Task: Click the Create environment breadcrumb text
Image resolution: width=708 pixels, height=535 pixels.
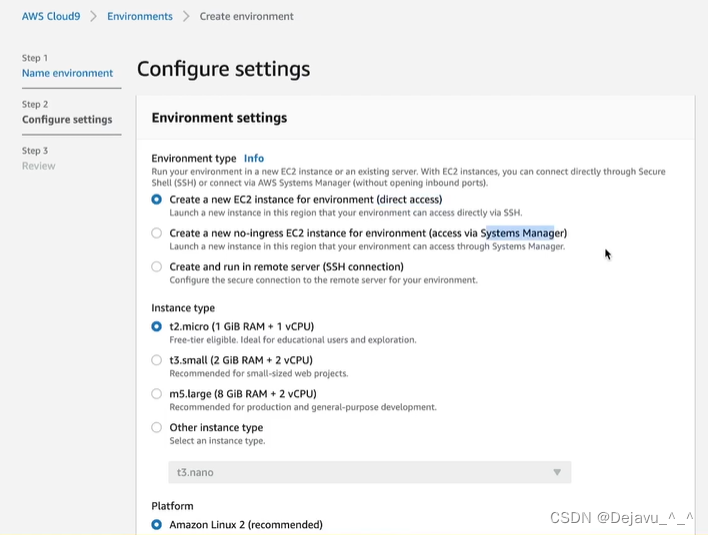Action: [x=247, y=16]
